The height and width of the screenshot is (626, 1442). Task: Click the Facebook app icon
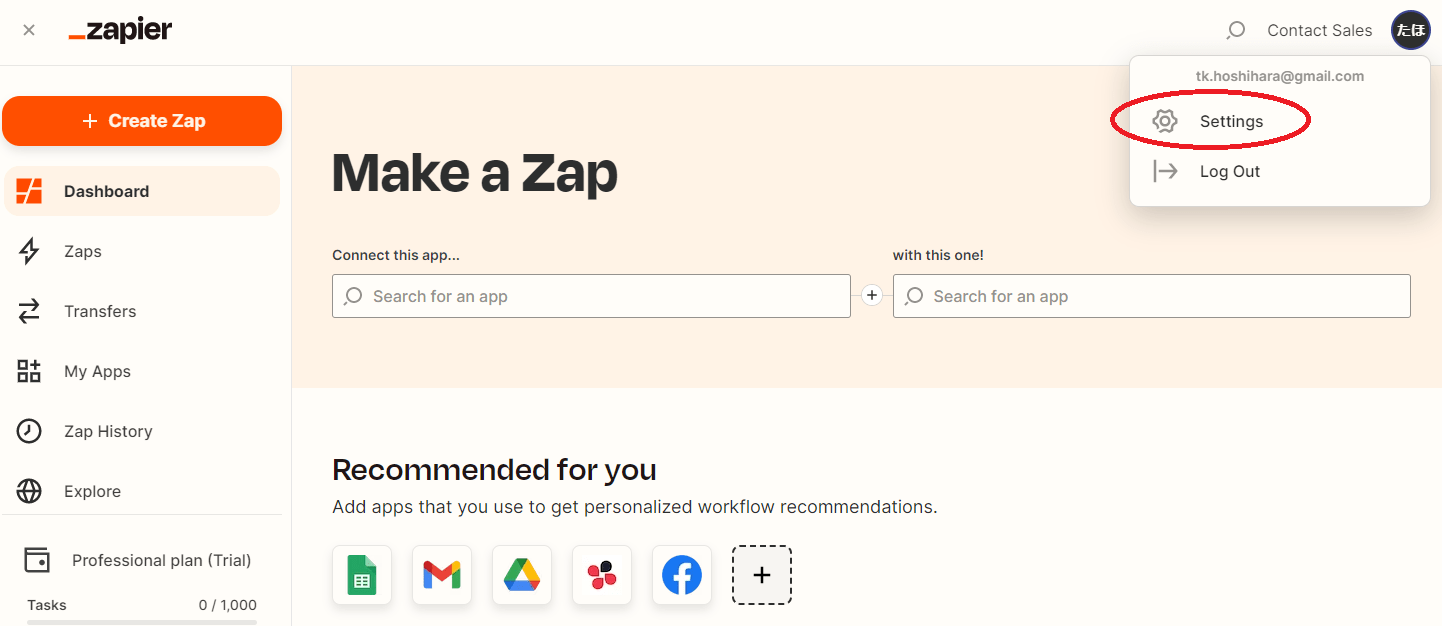[682, 575]
